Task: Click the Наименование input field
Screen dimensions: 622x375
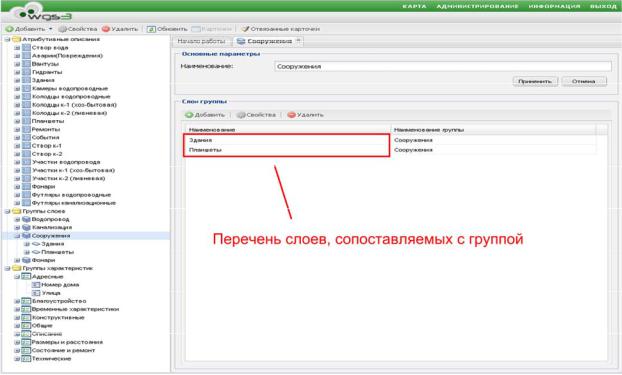Action: pos(443,66)
